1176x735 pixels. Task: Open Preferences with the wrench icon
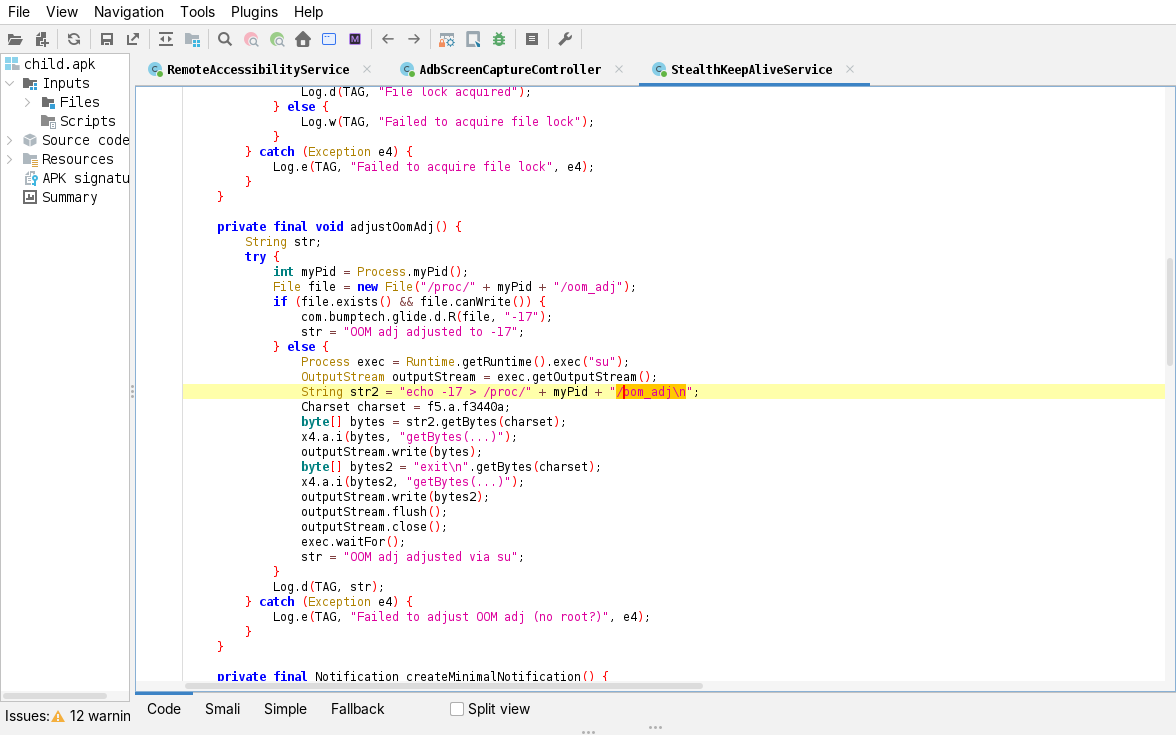click(x=566, y=40)
